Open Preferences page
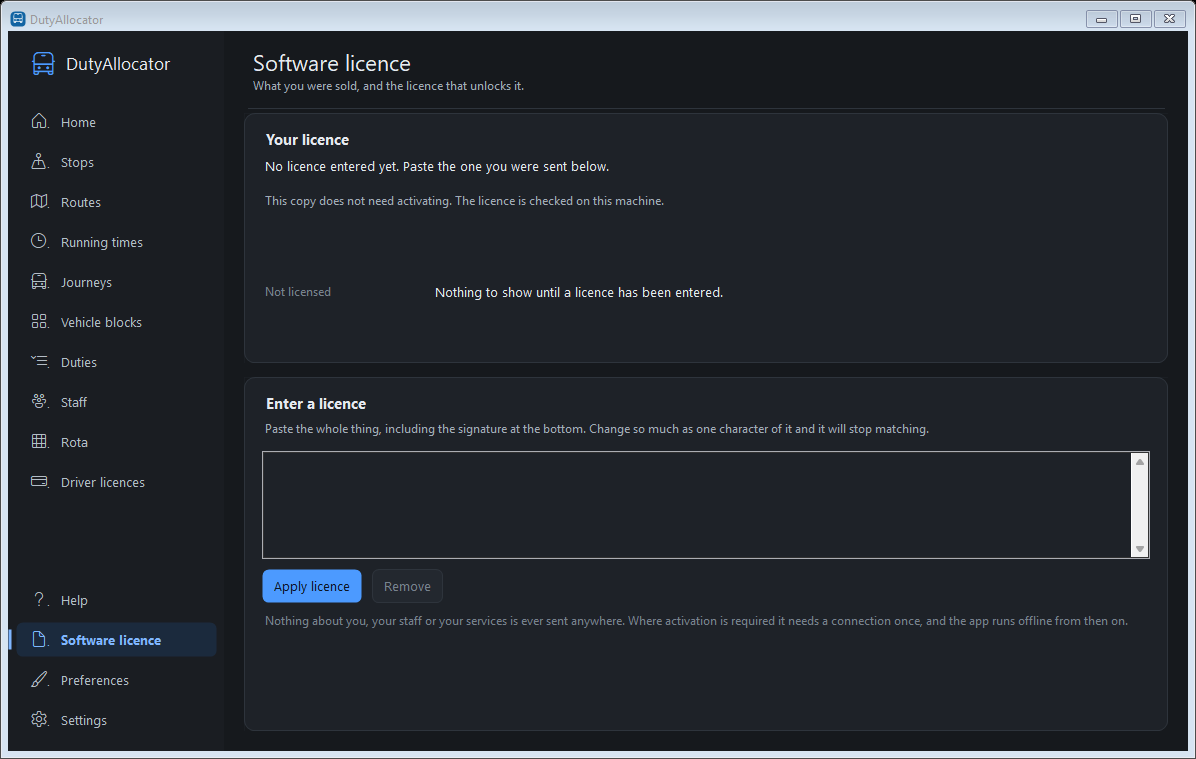1196x759 pixels. pos(117,680)
